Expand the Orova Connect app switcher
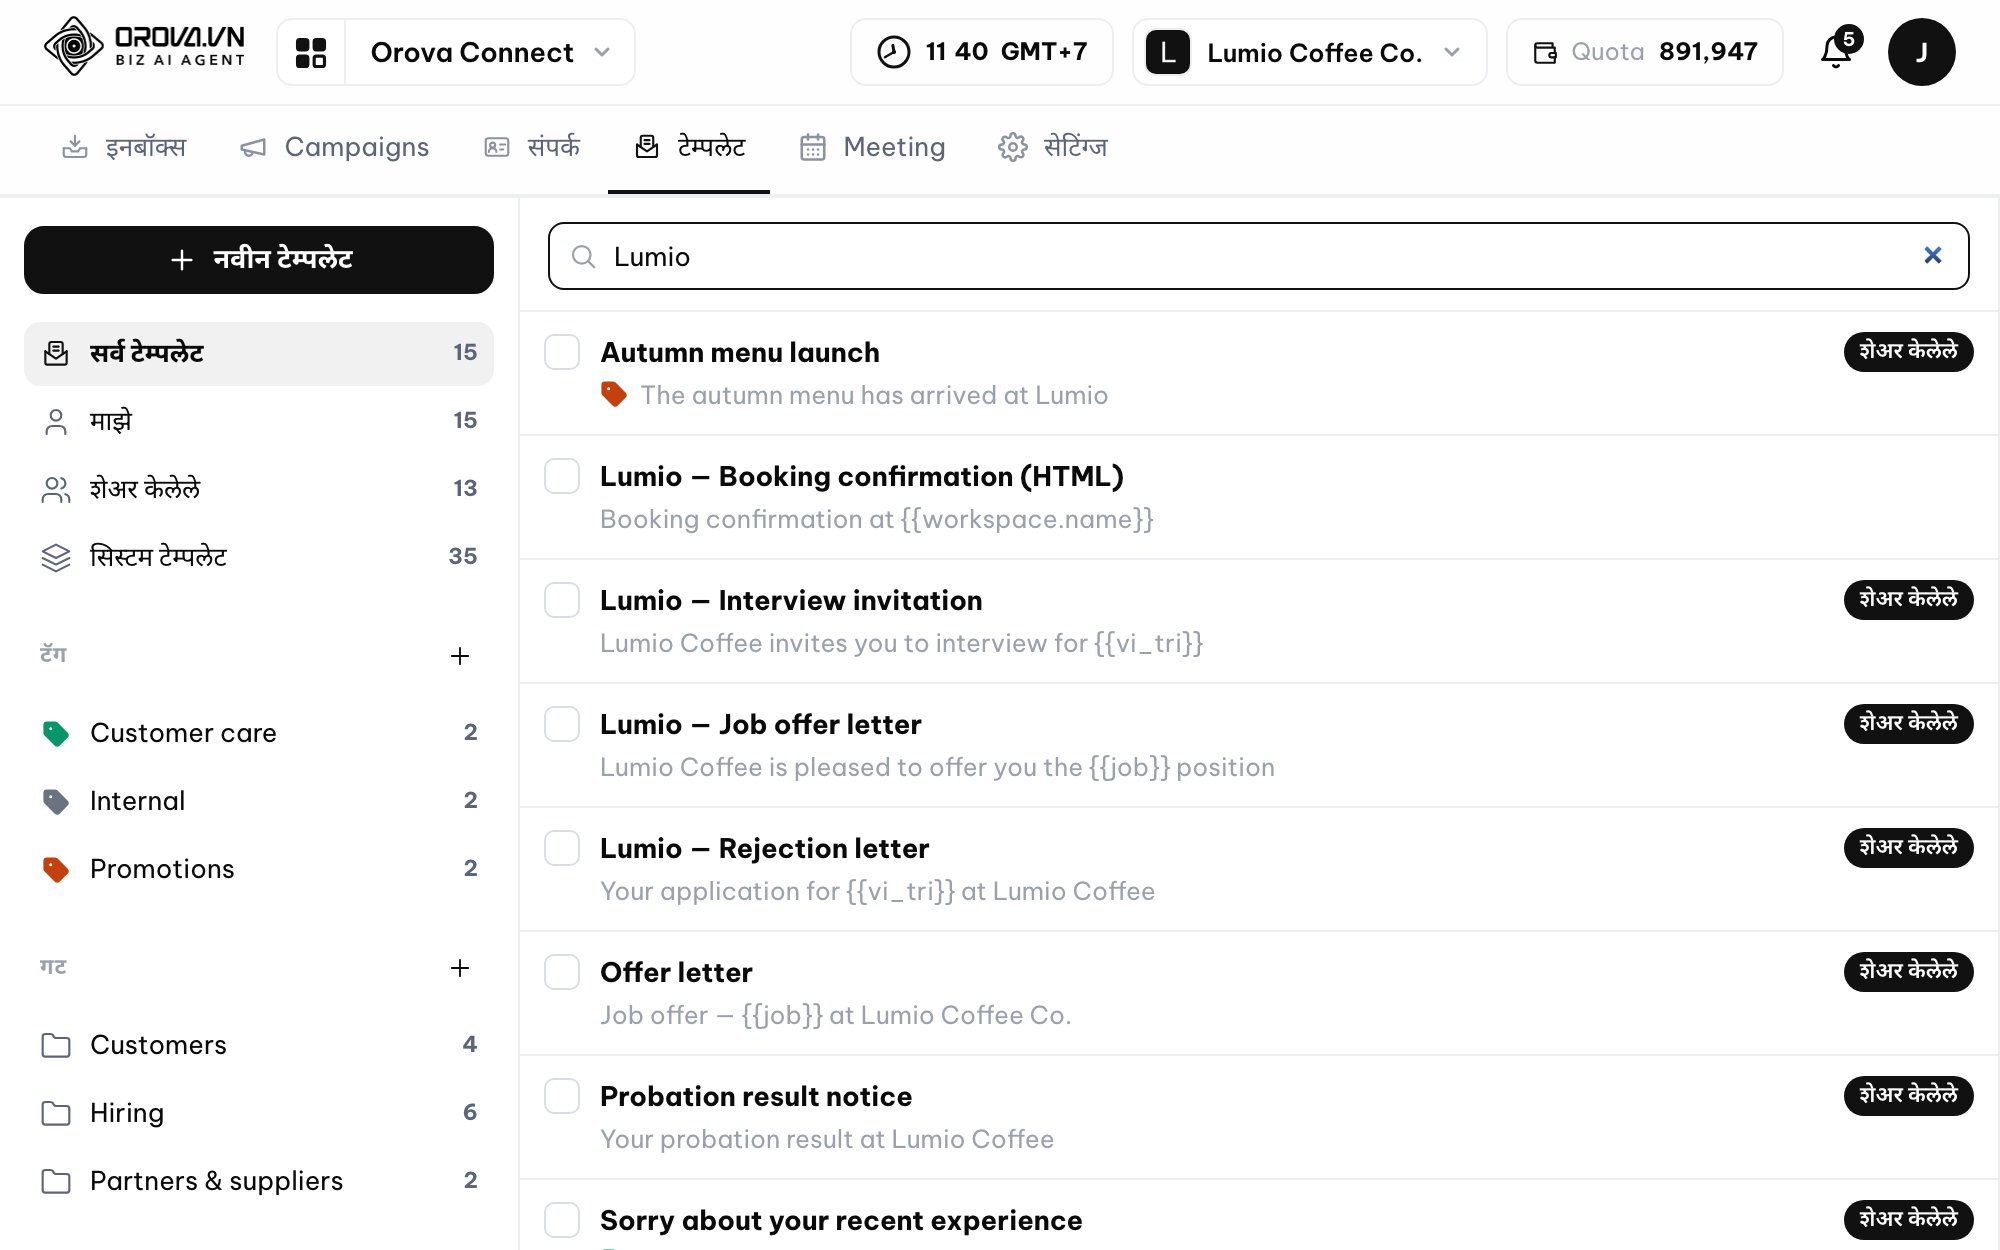This screenshot has width=2000, height=1250. tap(490, 52)
